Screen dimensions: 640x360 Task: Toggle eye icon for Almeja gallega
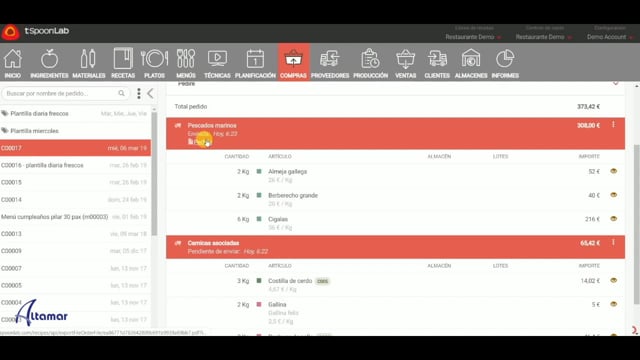coord(613,171)
